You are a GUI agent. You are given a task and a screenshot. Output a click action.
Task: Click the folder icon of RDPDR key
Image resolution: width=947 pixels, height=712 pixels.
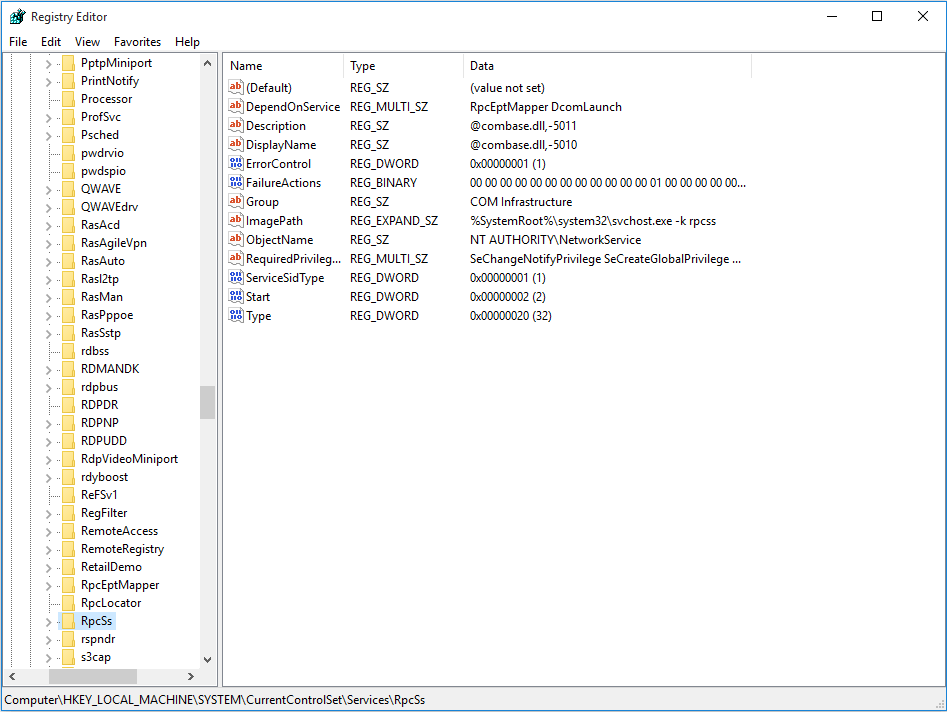(x=69, y=405)
